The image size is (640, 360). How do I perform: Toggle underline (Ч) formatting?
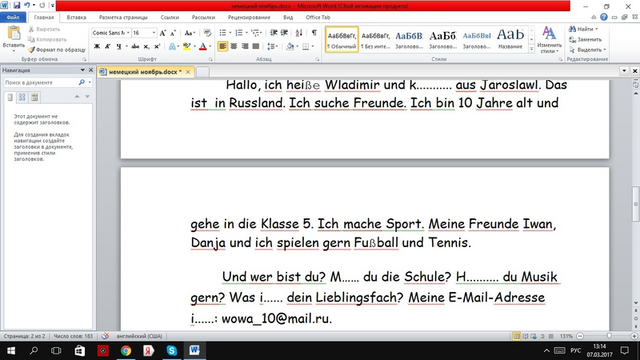pyautogui.click(x=118, y=47)
